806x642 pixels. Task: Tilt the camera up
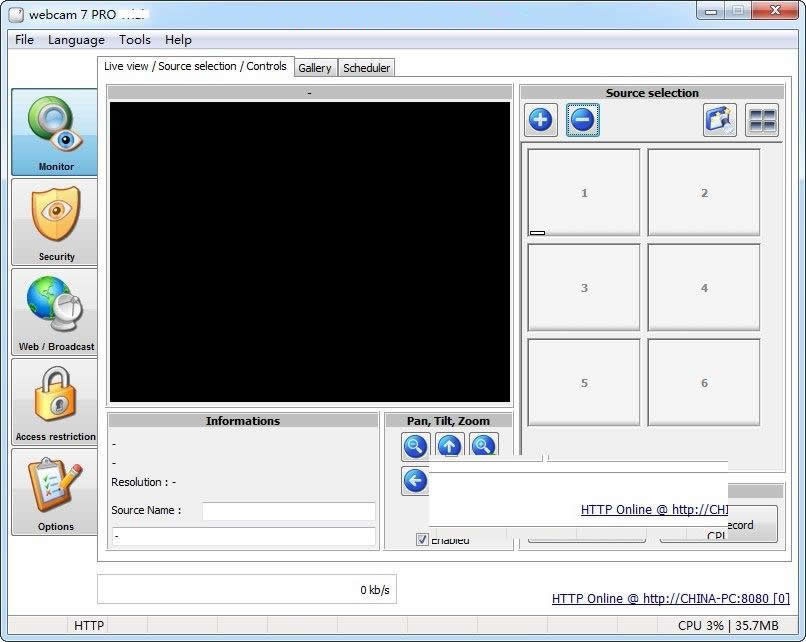[x=449, y=445]
